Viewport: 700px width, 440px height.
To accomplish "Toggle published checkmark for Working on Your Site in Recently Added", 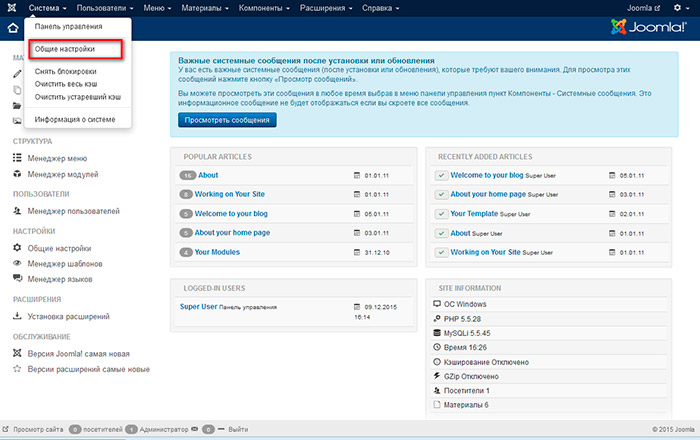I will (441, 253).
